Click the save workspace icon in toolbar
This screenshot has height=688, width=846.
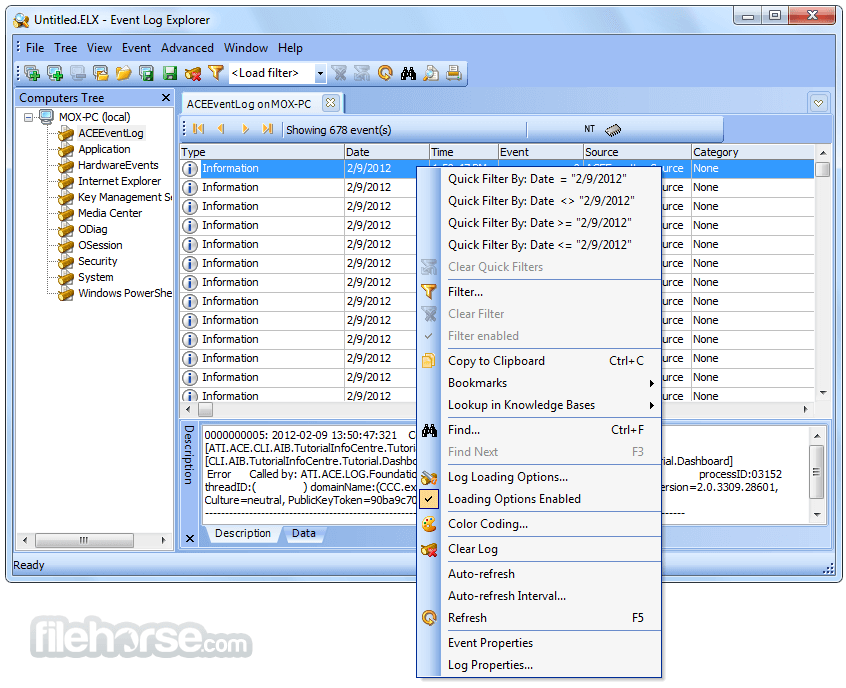146,73
